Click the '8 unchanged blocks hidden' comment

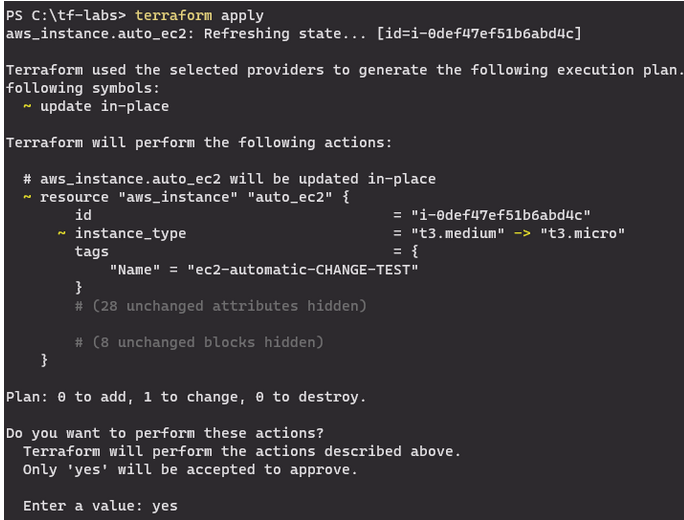click(199, 342)
